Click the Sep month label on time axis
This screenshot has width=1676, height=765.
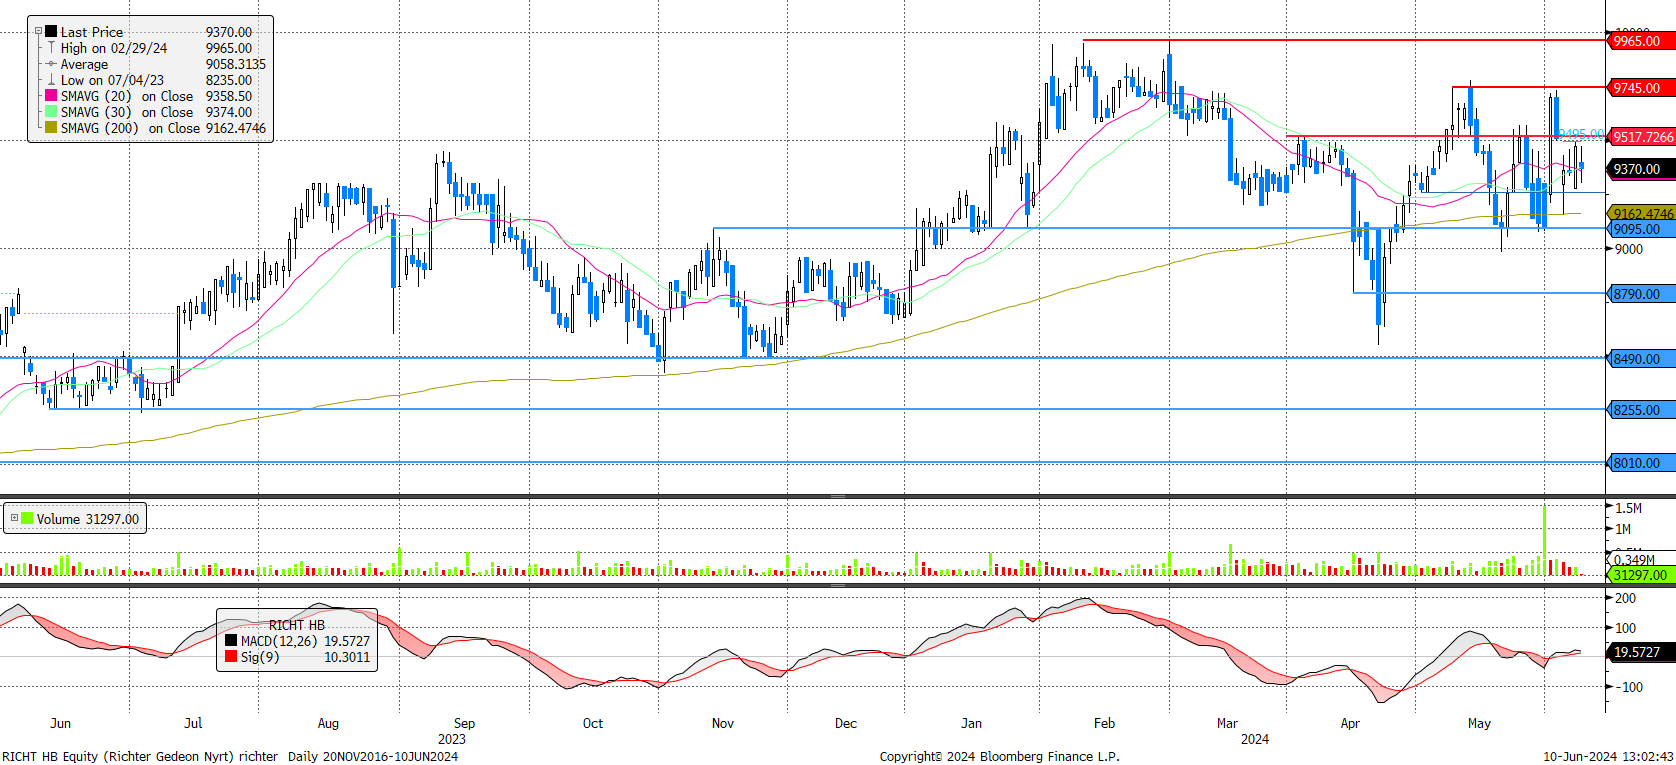(x=464, y=723)
